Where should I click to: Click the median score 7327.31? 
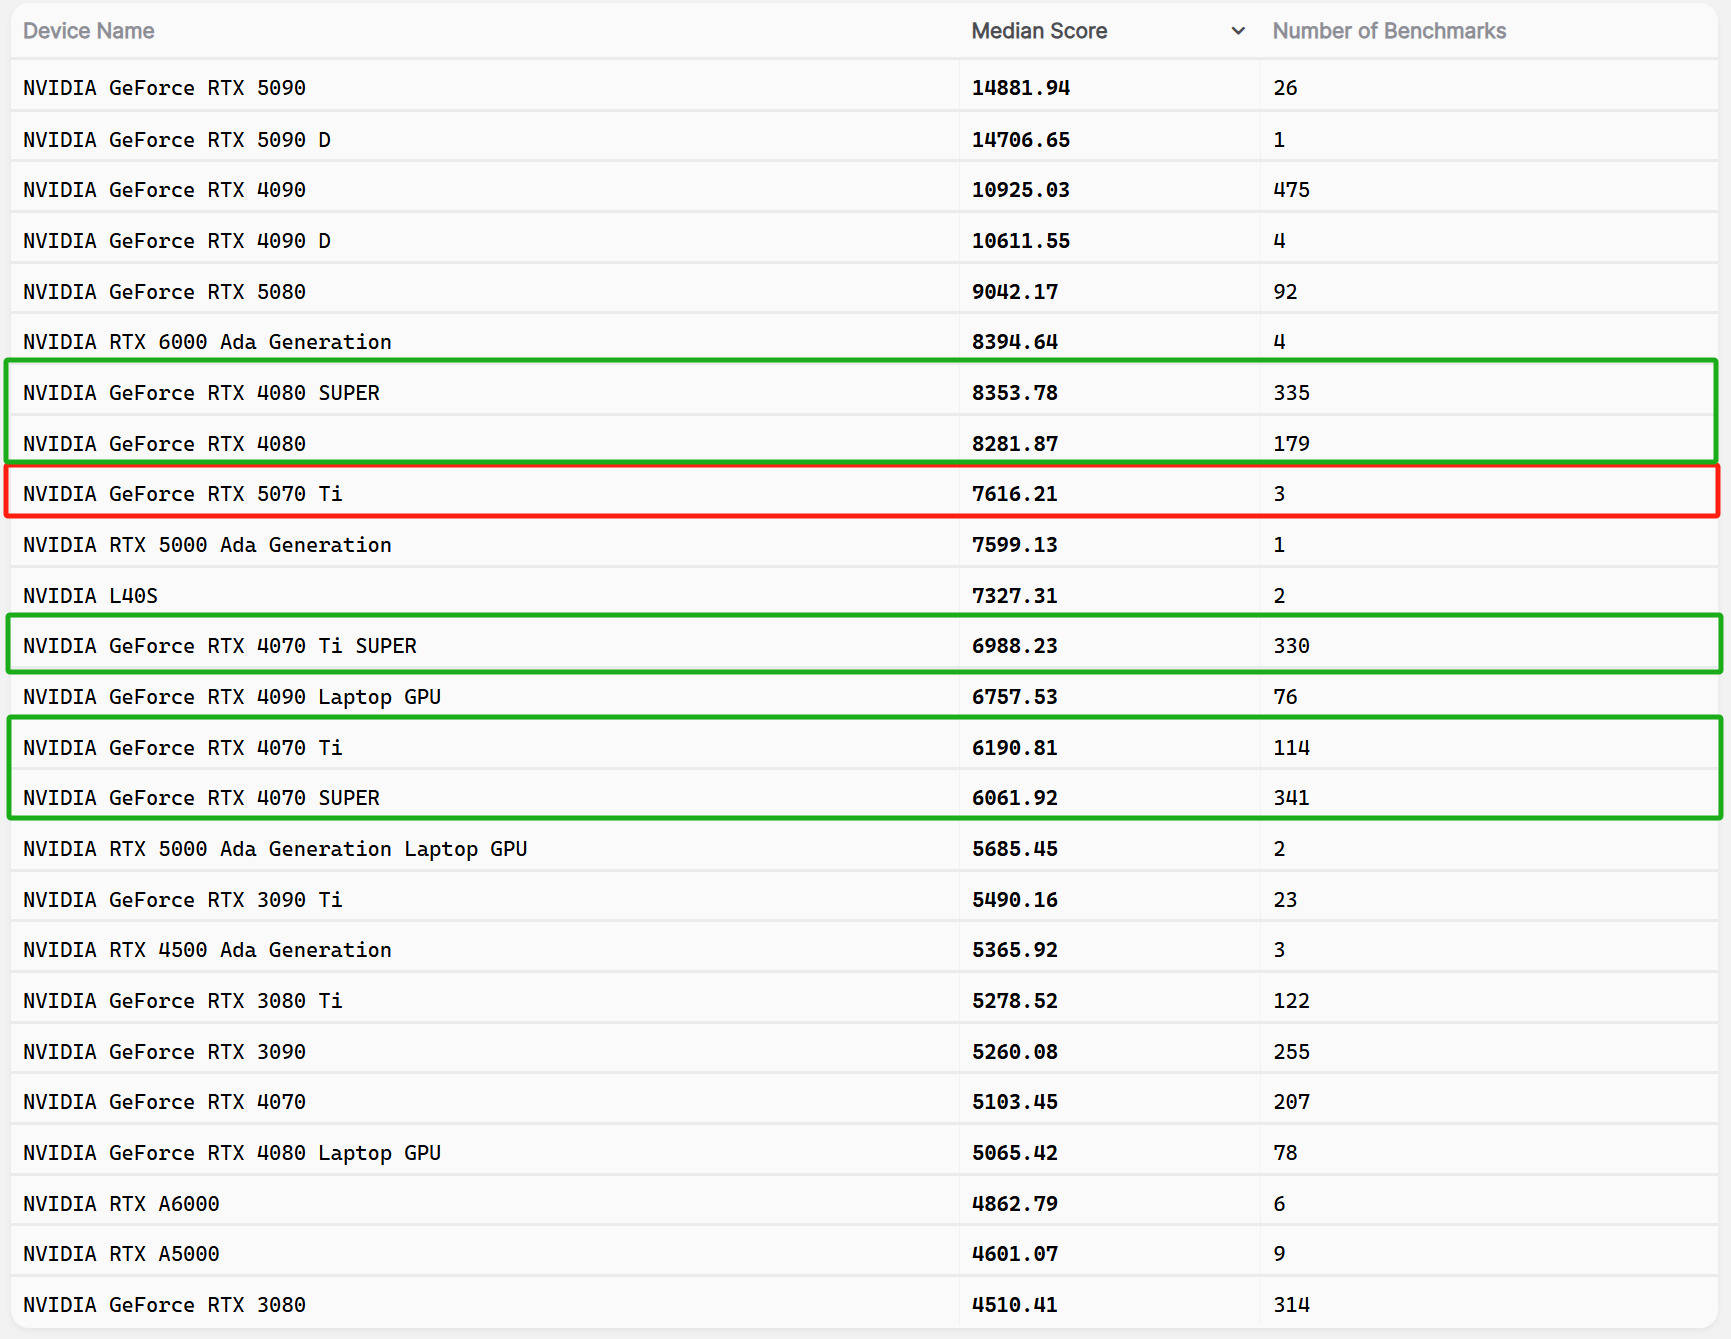(1015, 596)
